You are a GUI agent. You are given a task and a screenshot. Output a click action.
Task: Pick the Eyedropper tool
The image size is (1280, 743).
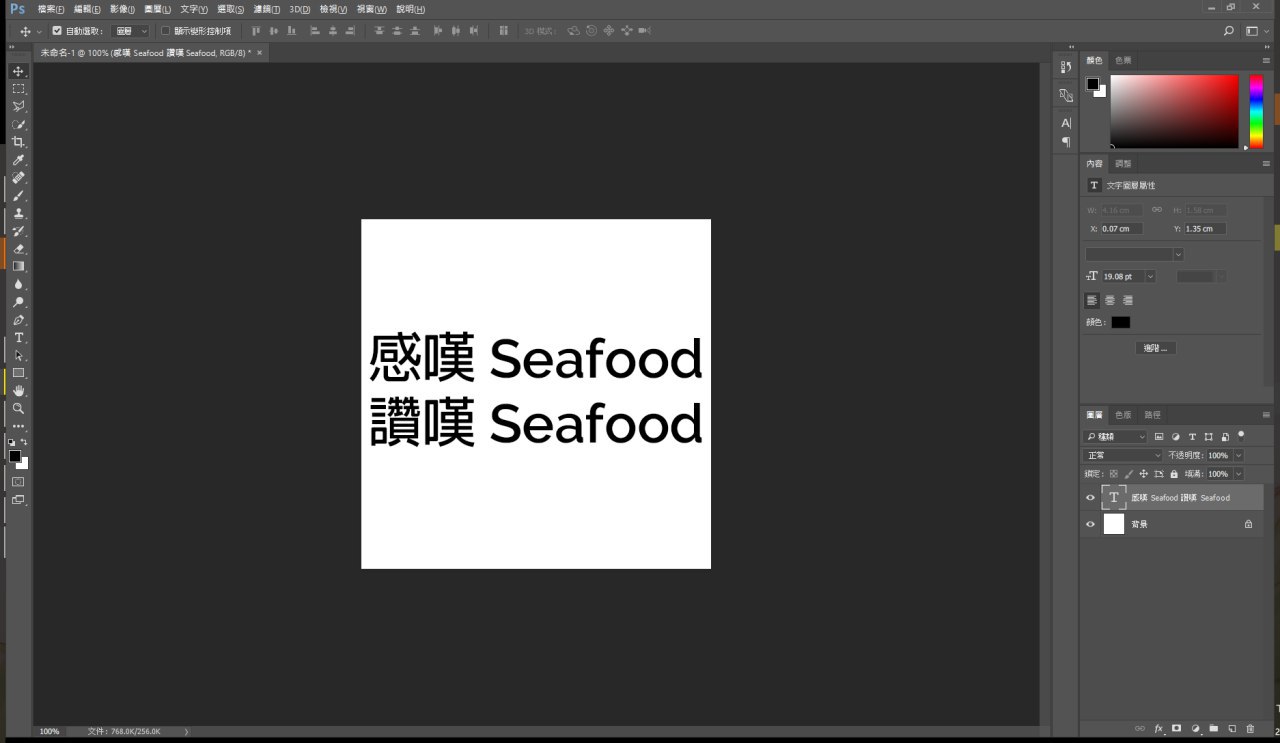tap(18, 160)
